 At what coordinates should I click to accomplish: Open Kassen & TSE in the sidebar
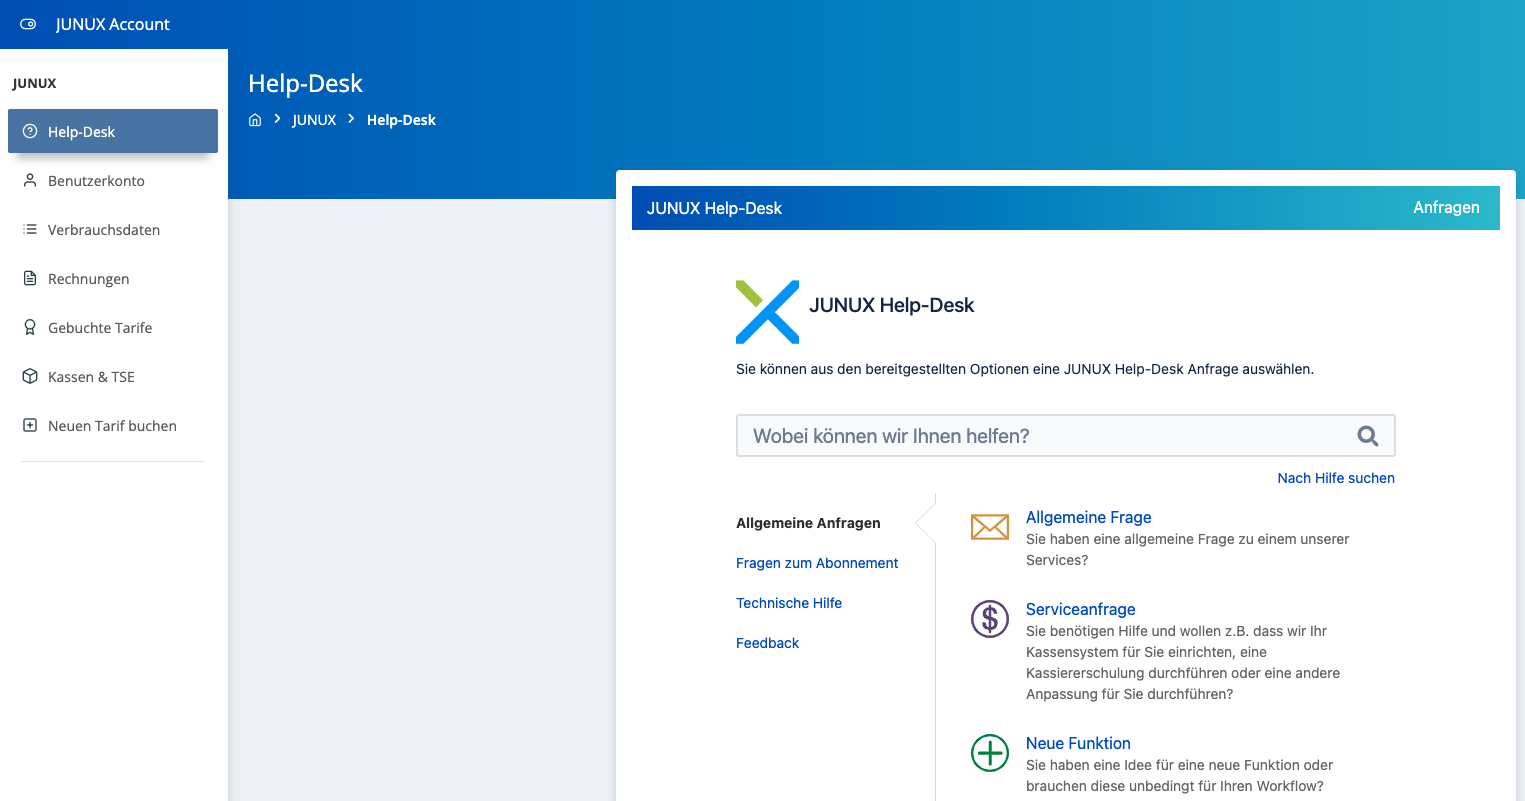[113, 376]
